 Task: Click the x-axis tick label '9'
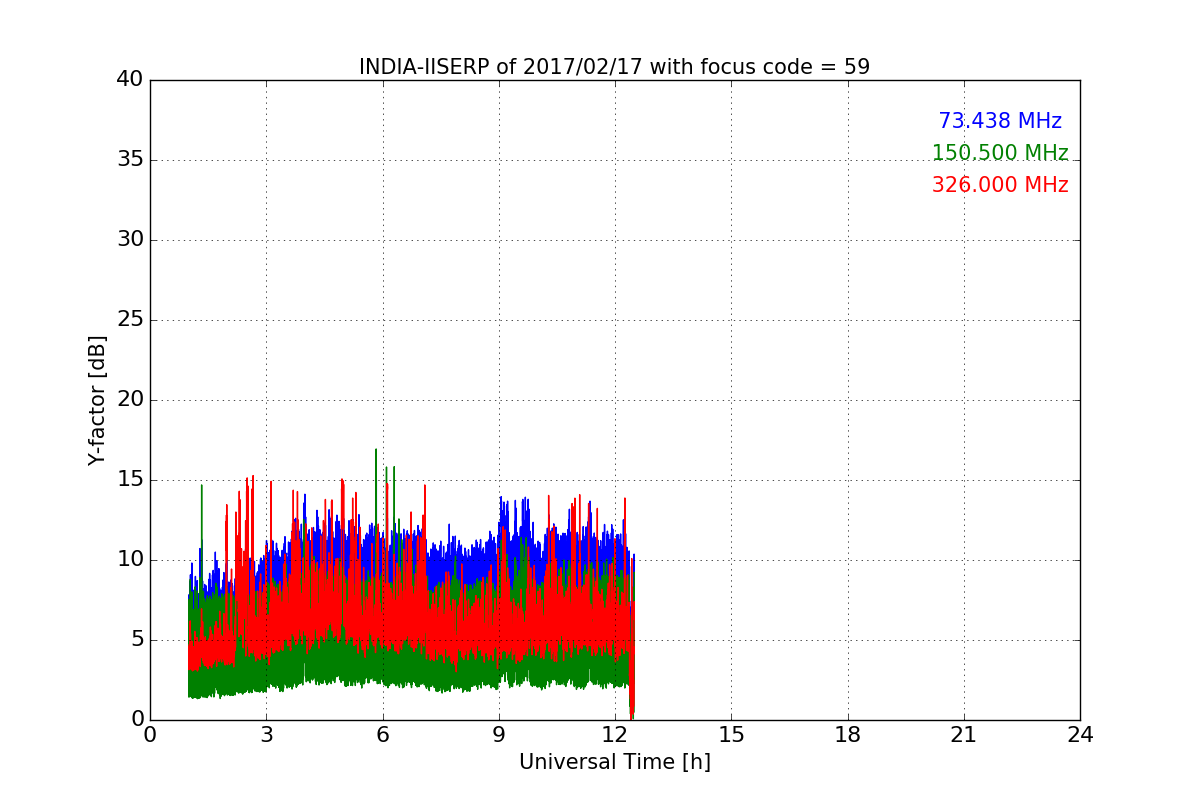click(499, 735)
